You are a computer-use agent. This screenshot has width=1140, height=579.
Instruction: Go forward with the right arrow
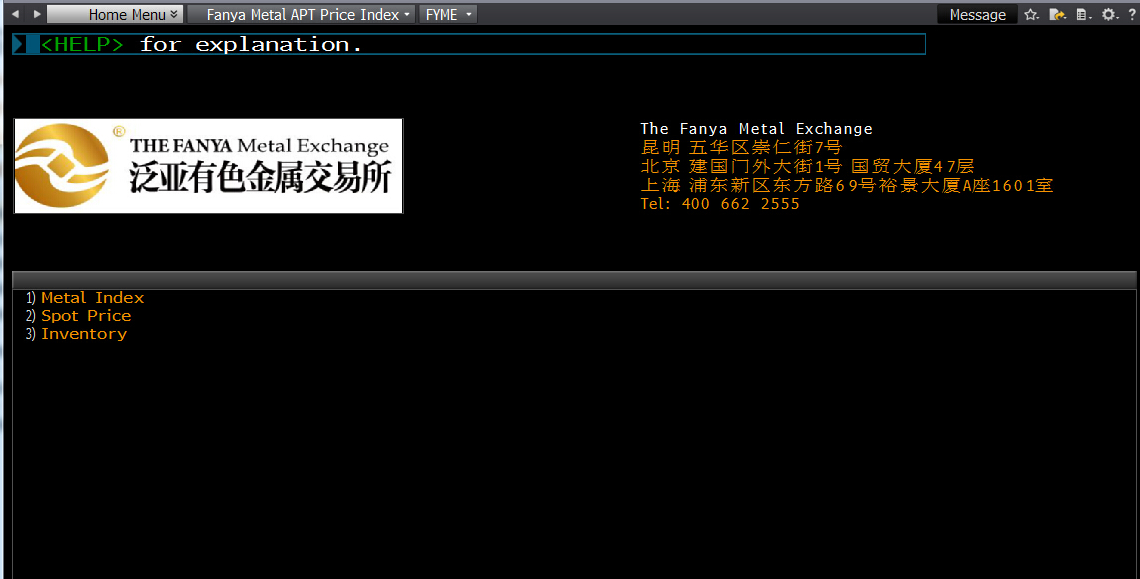click(x=37, y=14)
